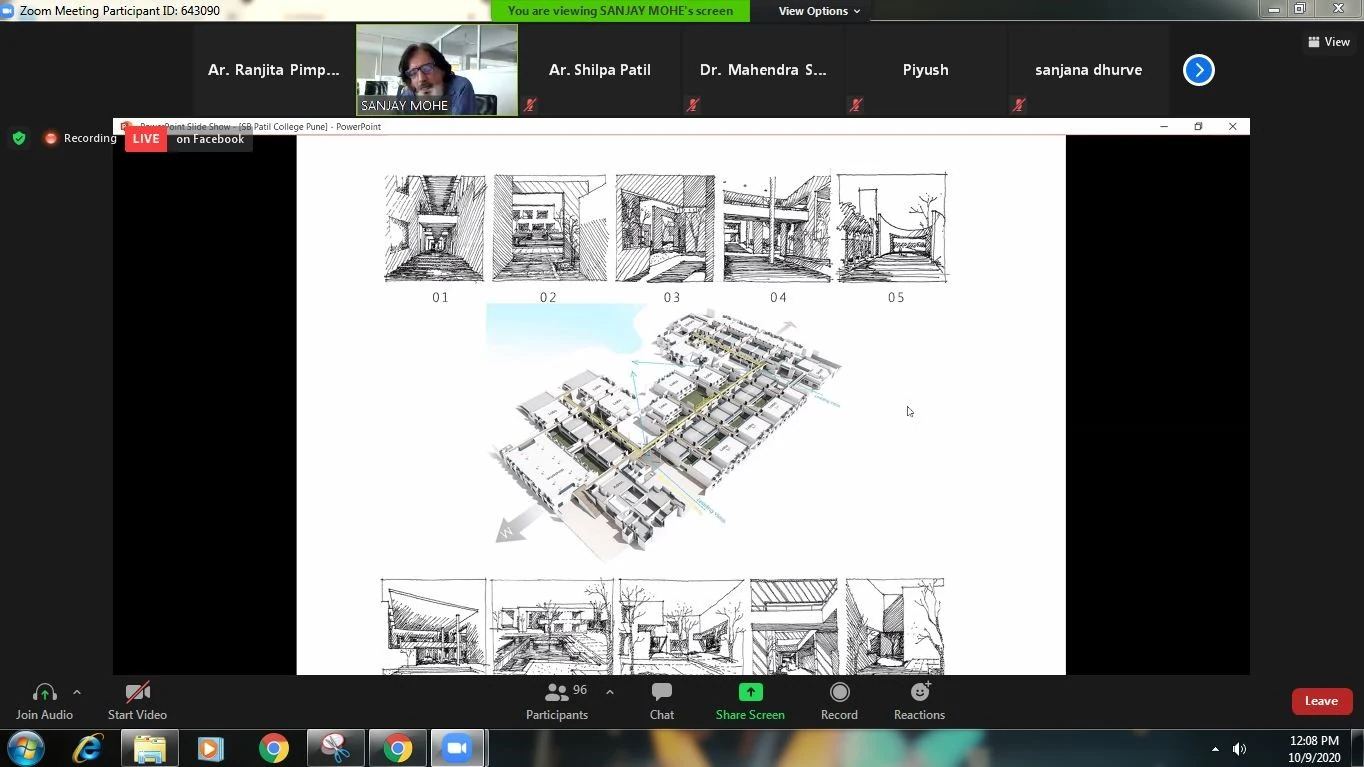
Task: Click muted mic icon on Ar. Shilpa Patil tile
Action: 530,105
